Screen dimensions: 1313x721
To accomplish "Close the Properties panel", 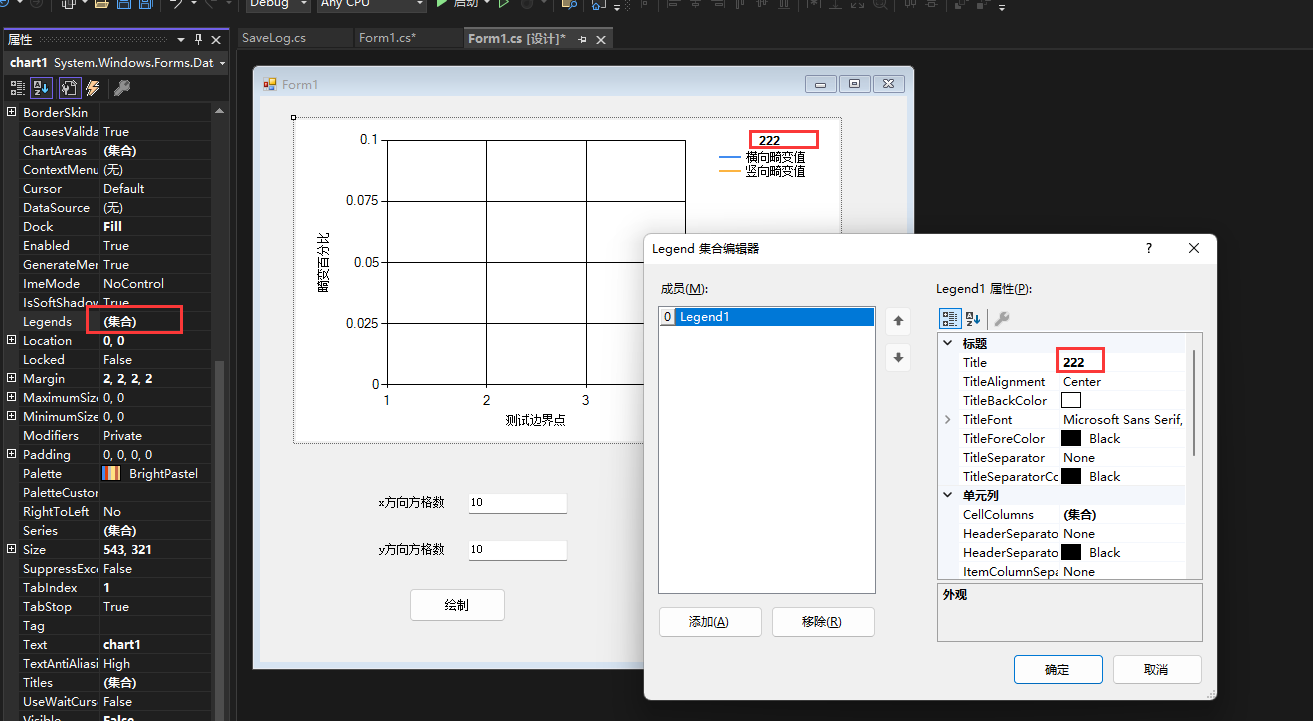I will [217, 40].
